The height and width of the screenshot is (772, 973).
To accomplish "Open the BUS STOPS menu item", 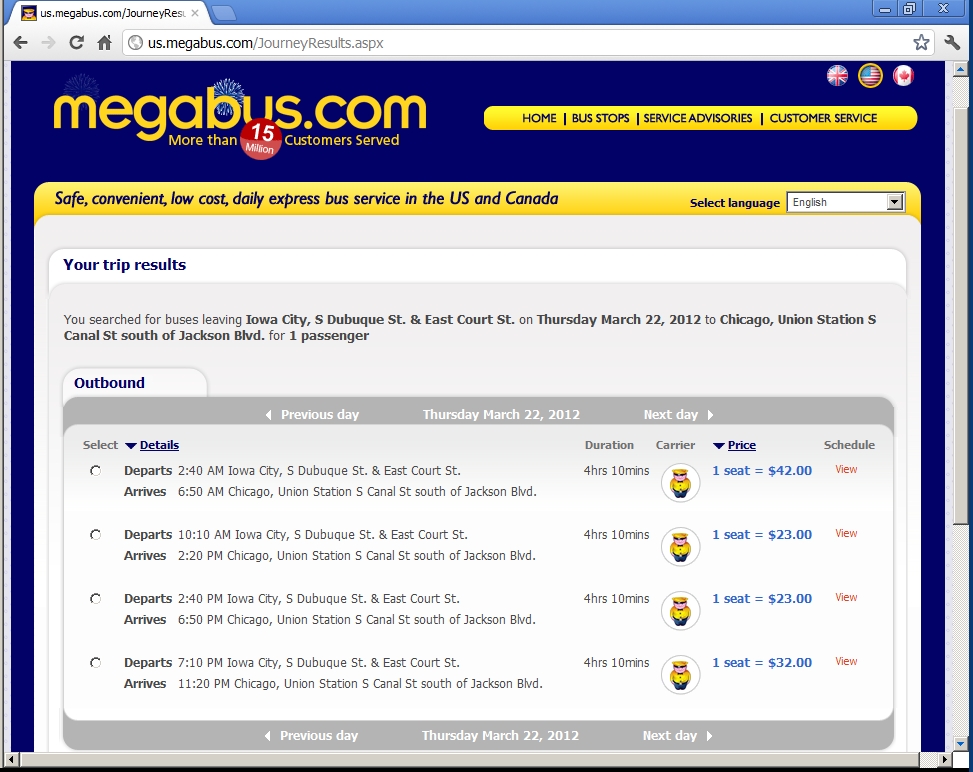I will pos(600,118).
